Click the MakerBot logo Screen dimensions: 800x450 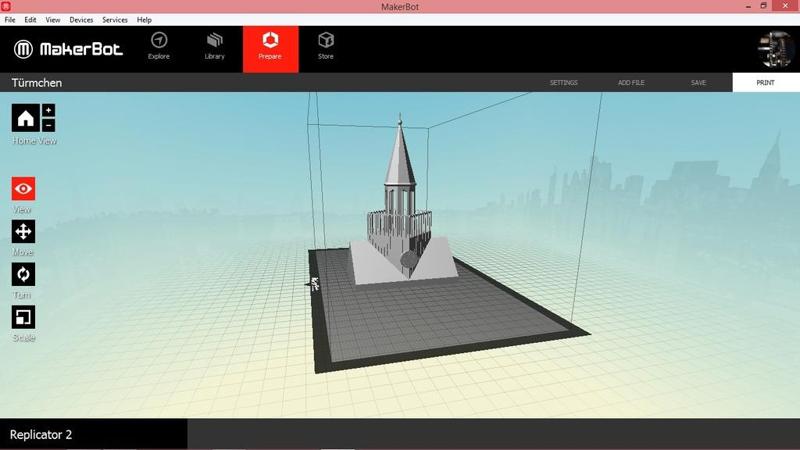coord(68,49)
